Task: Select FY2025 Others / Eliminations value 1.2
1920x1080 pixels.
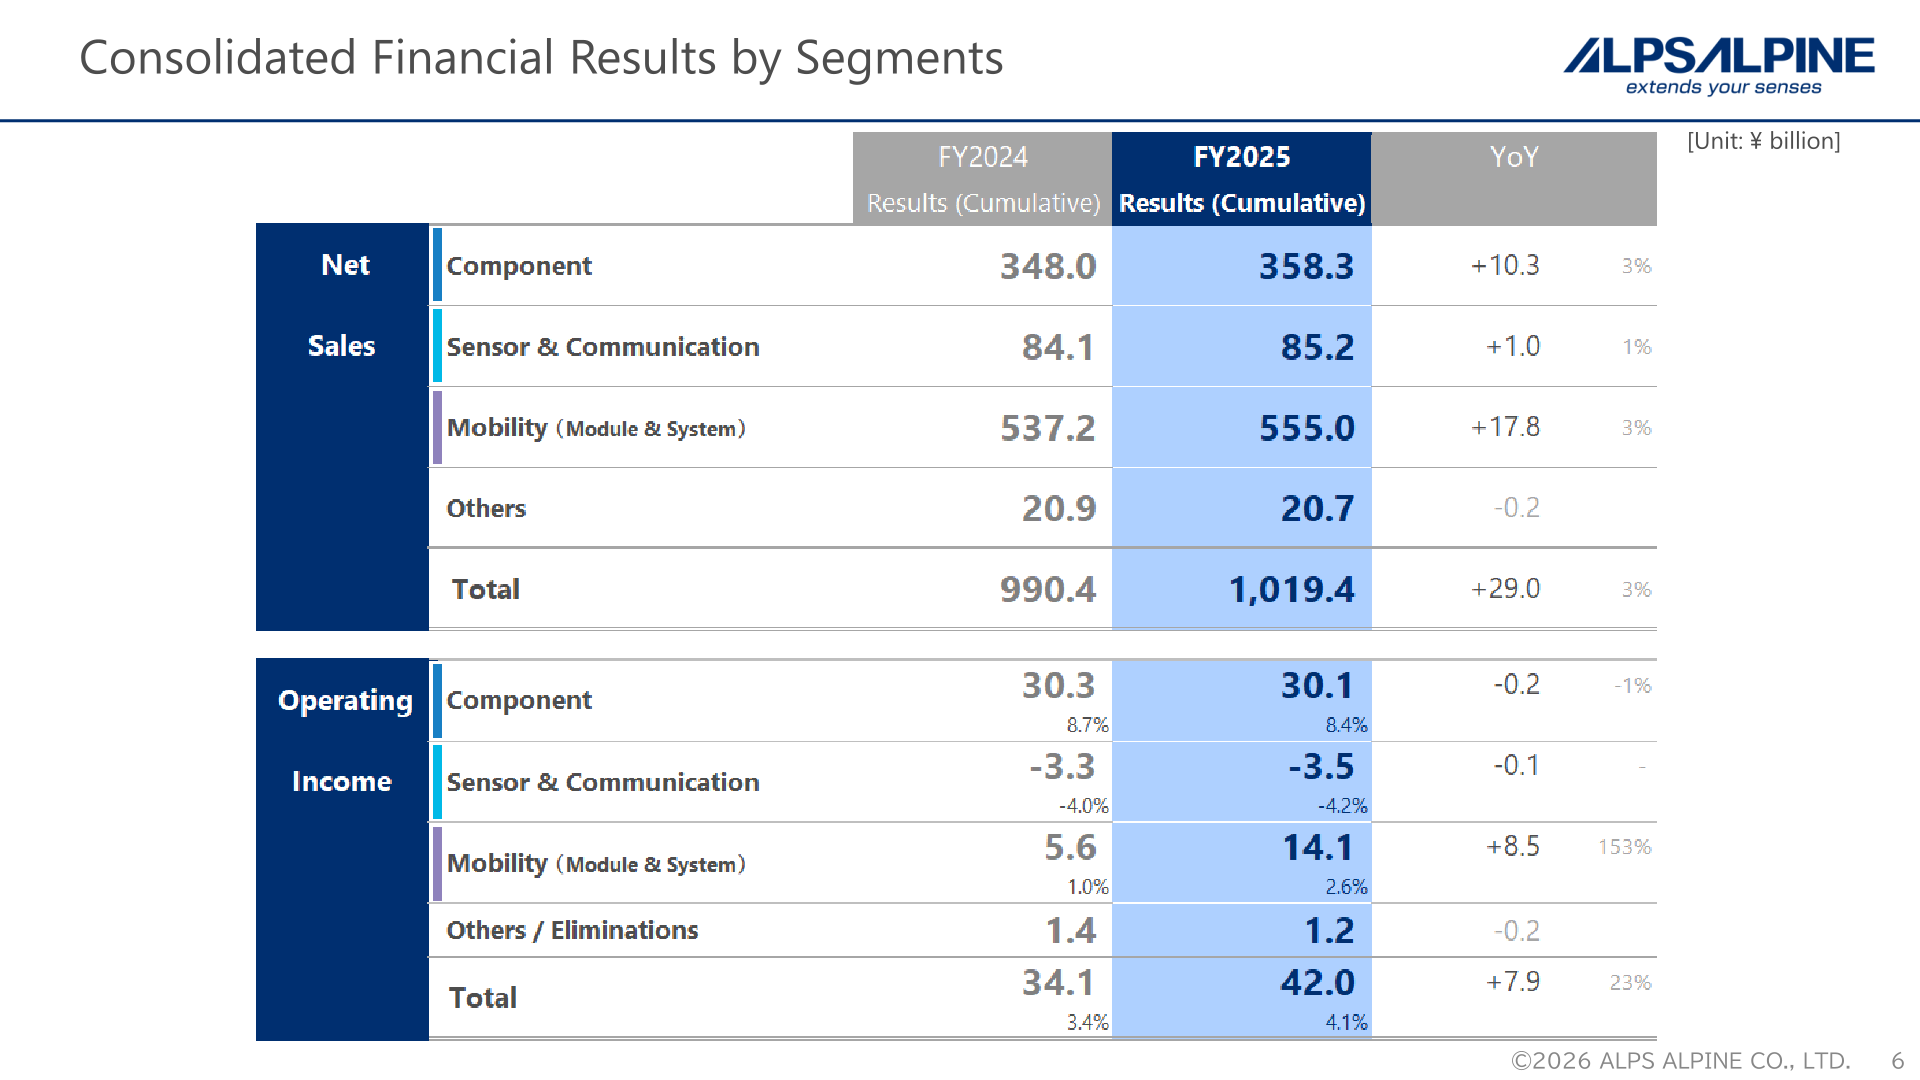Action: pyautogui.click(x=1330, y=930)
